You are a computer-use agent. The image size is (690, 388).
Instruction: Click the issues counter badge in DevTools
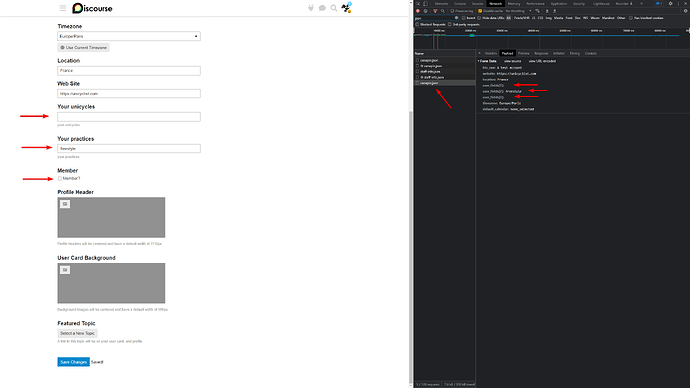pos(658,4)
